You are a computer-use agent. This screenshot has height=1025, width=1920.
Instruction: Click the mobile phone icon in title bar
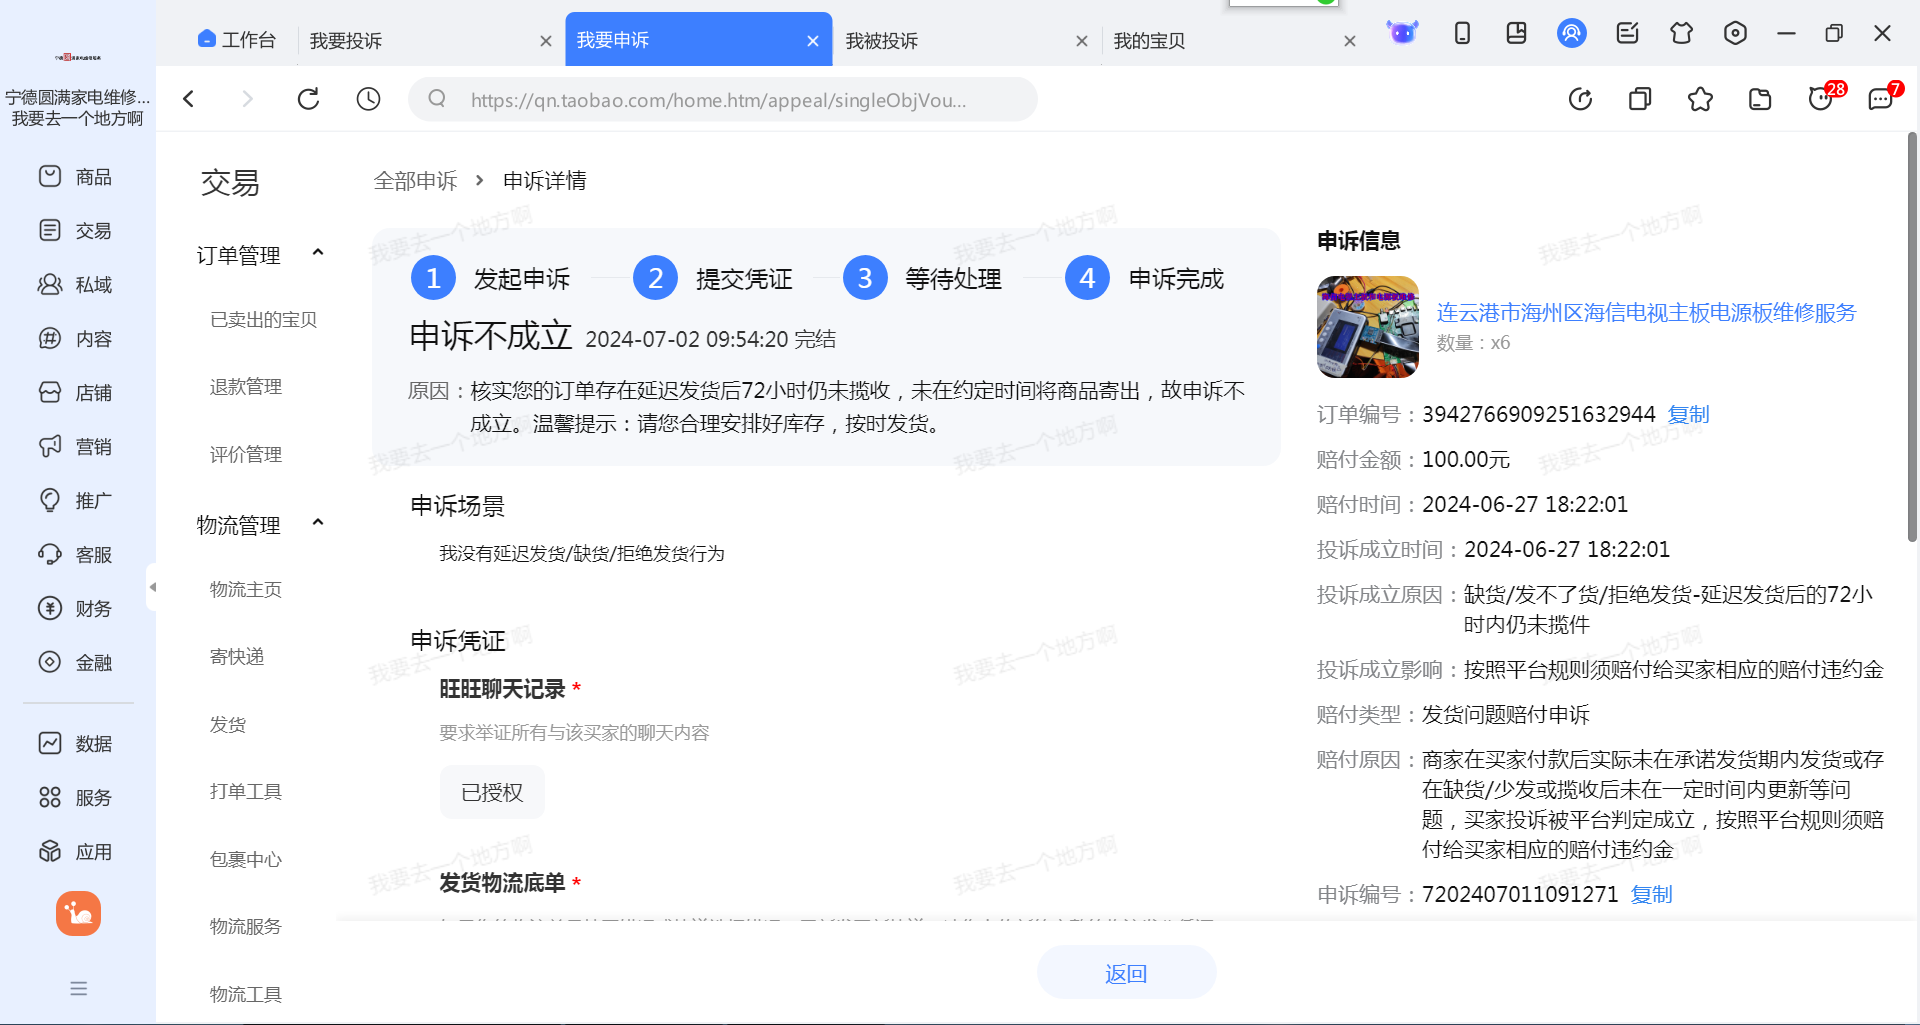(1462, 33)
